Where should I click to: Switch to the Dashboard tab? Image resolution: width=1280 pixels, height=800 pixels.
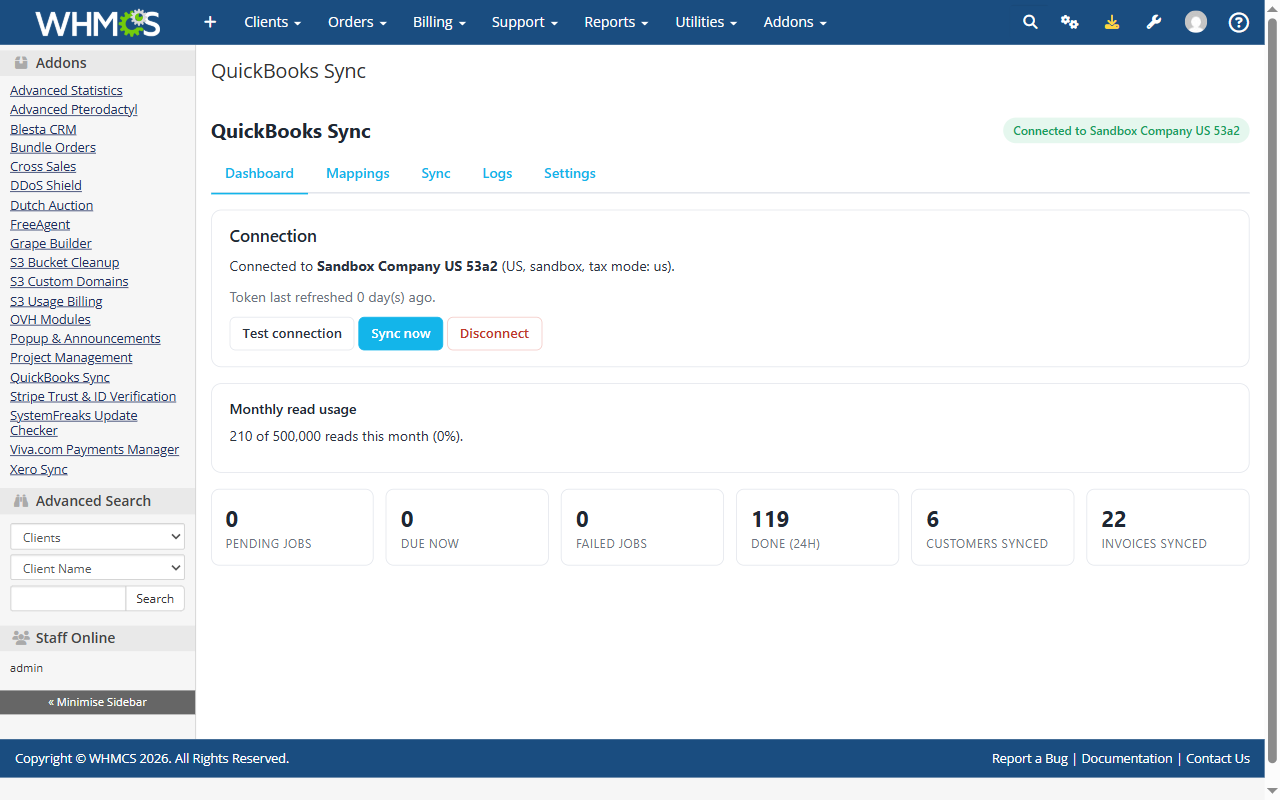pos(259,173)
